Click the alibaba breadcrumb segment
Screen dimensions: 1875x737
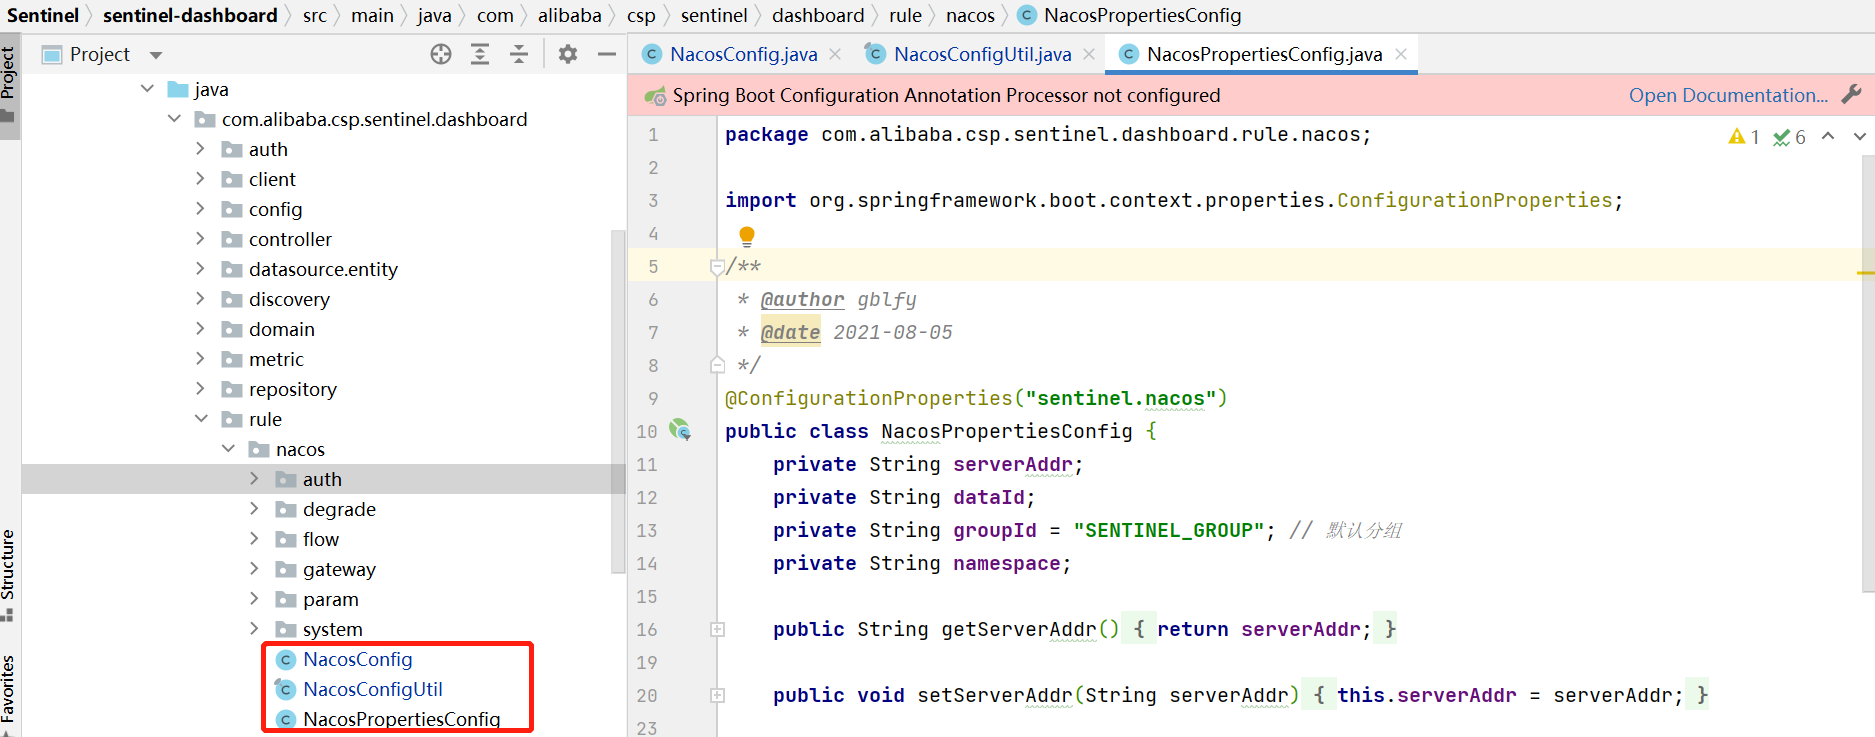570,15
